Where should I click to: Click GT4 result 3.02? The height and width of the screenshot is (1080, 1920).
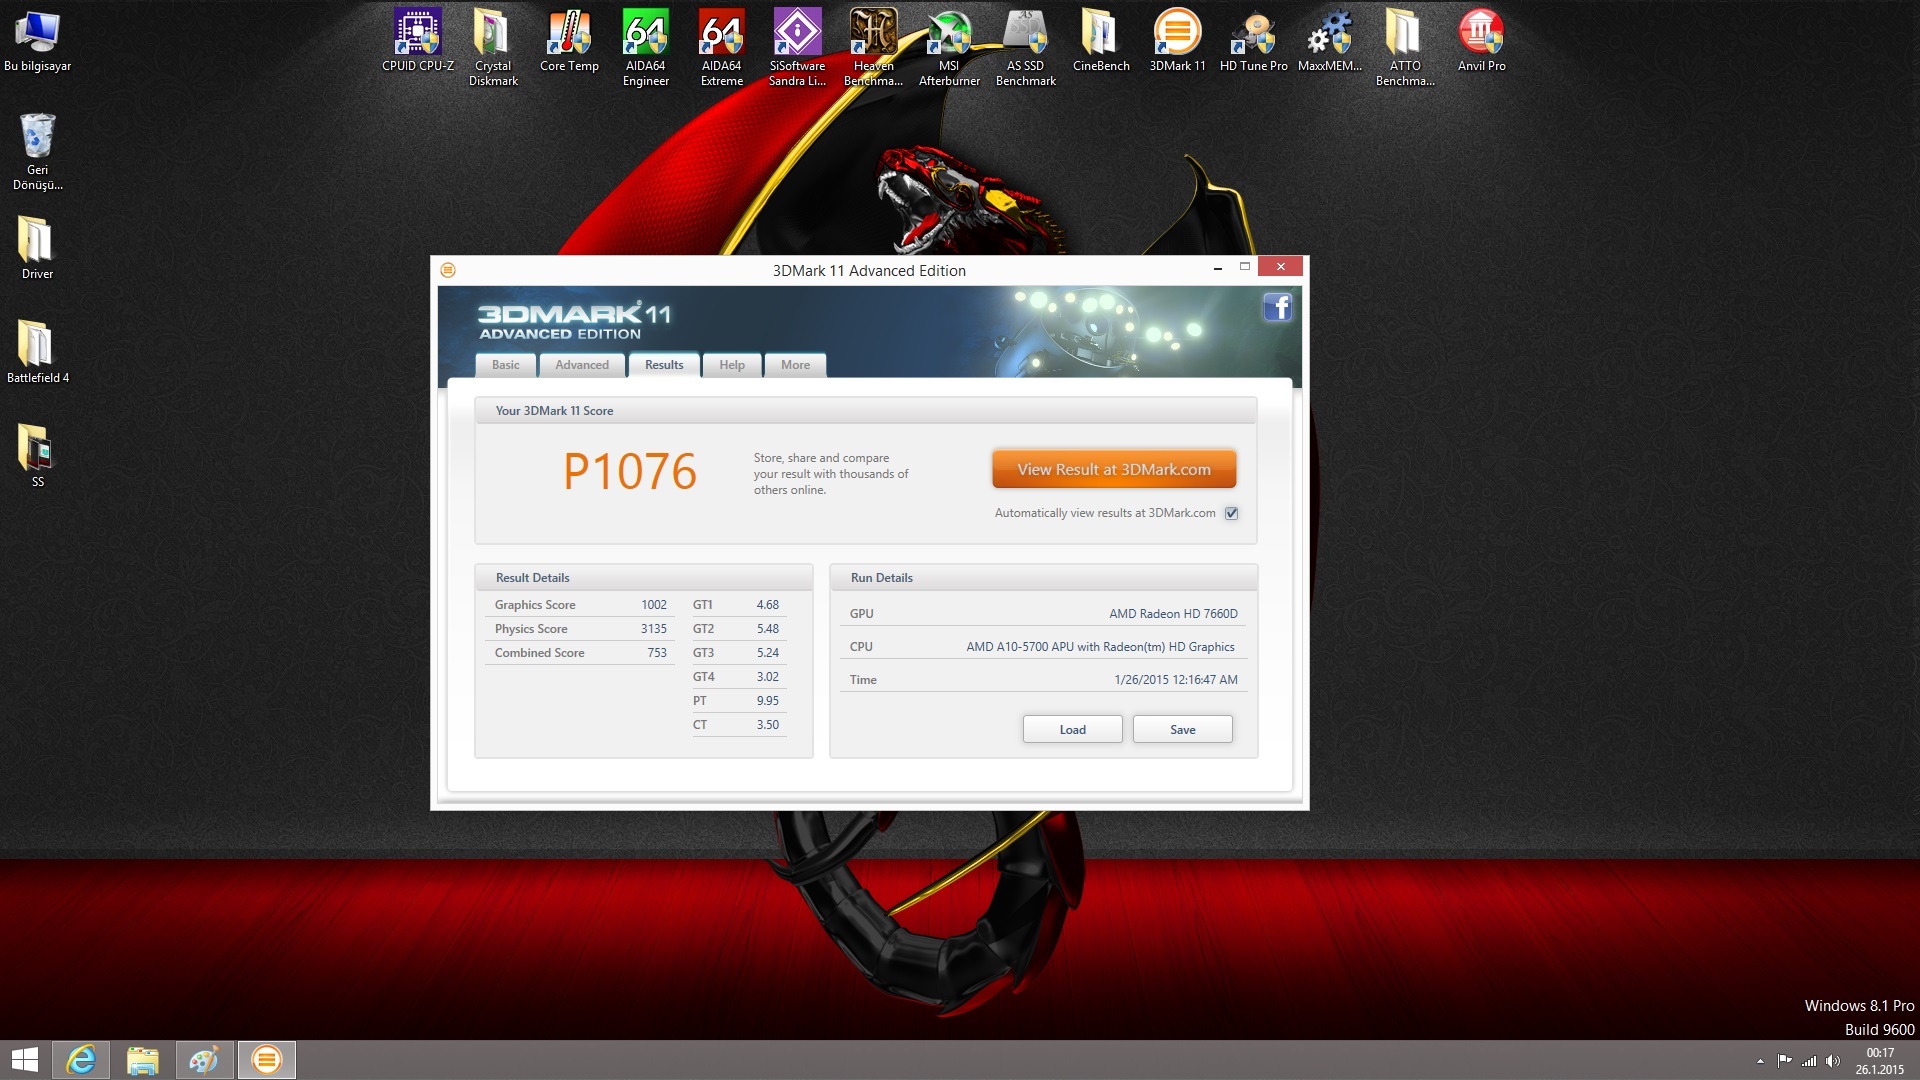click(x=767, y=677)
